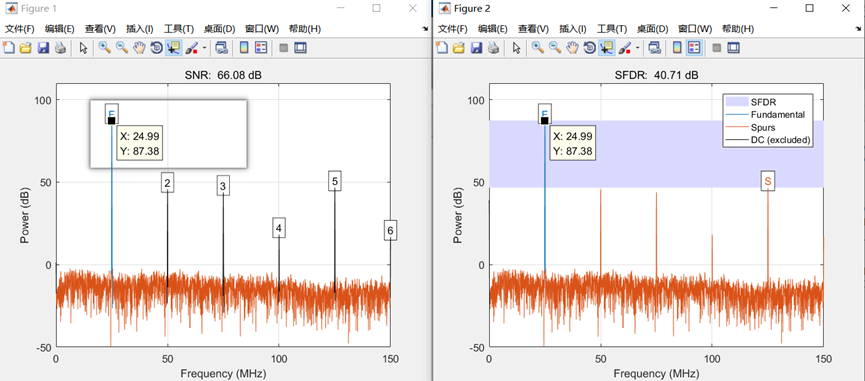Select Rotate 3D tool in Figure 1
This screenshot has width=865, height=381.
coord(156,48)
